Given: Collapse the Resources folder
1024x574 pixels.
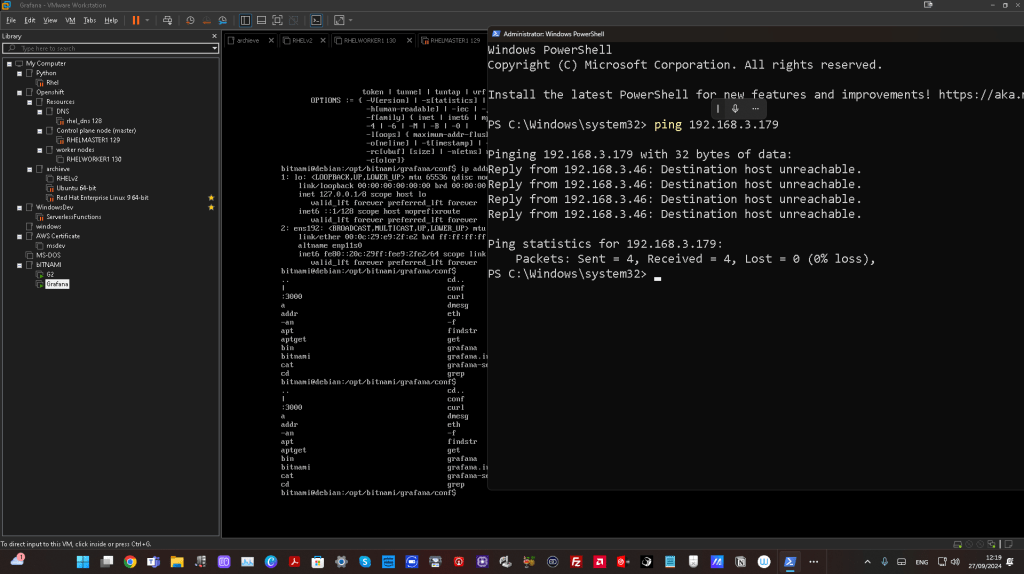Looking at the screenshot, I should point(29,102).
